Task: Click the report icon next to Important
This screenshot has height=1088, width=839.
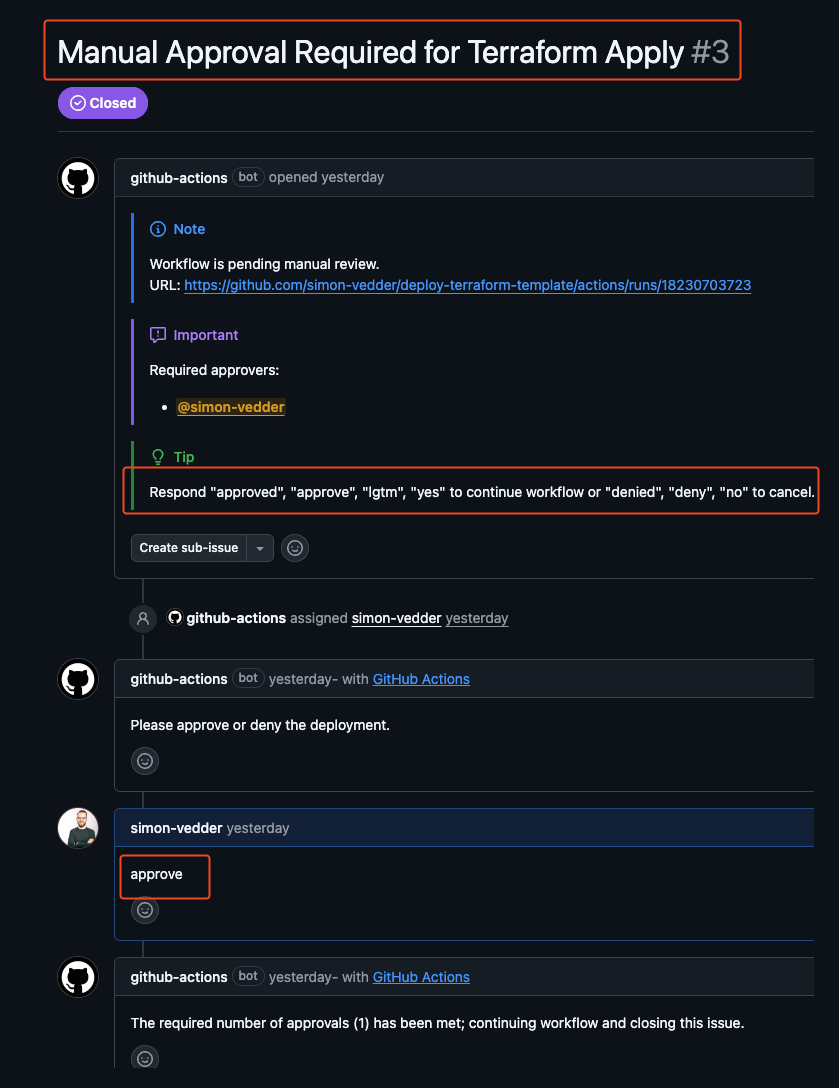Action: [158, 335]
